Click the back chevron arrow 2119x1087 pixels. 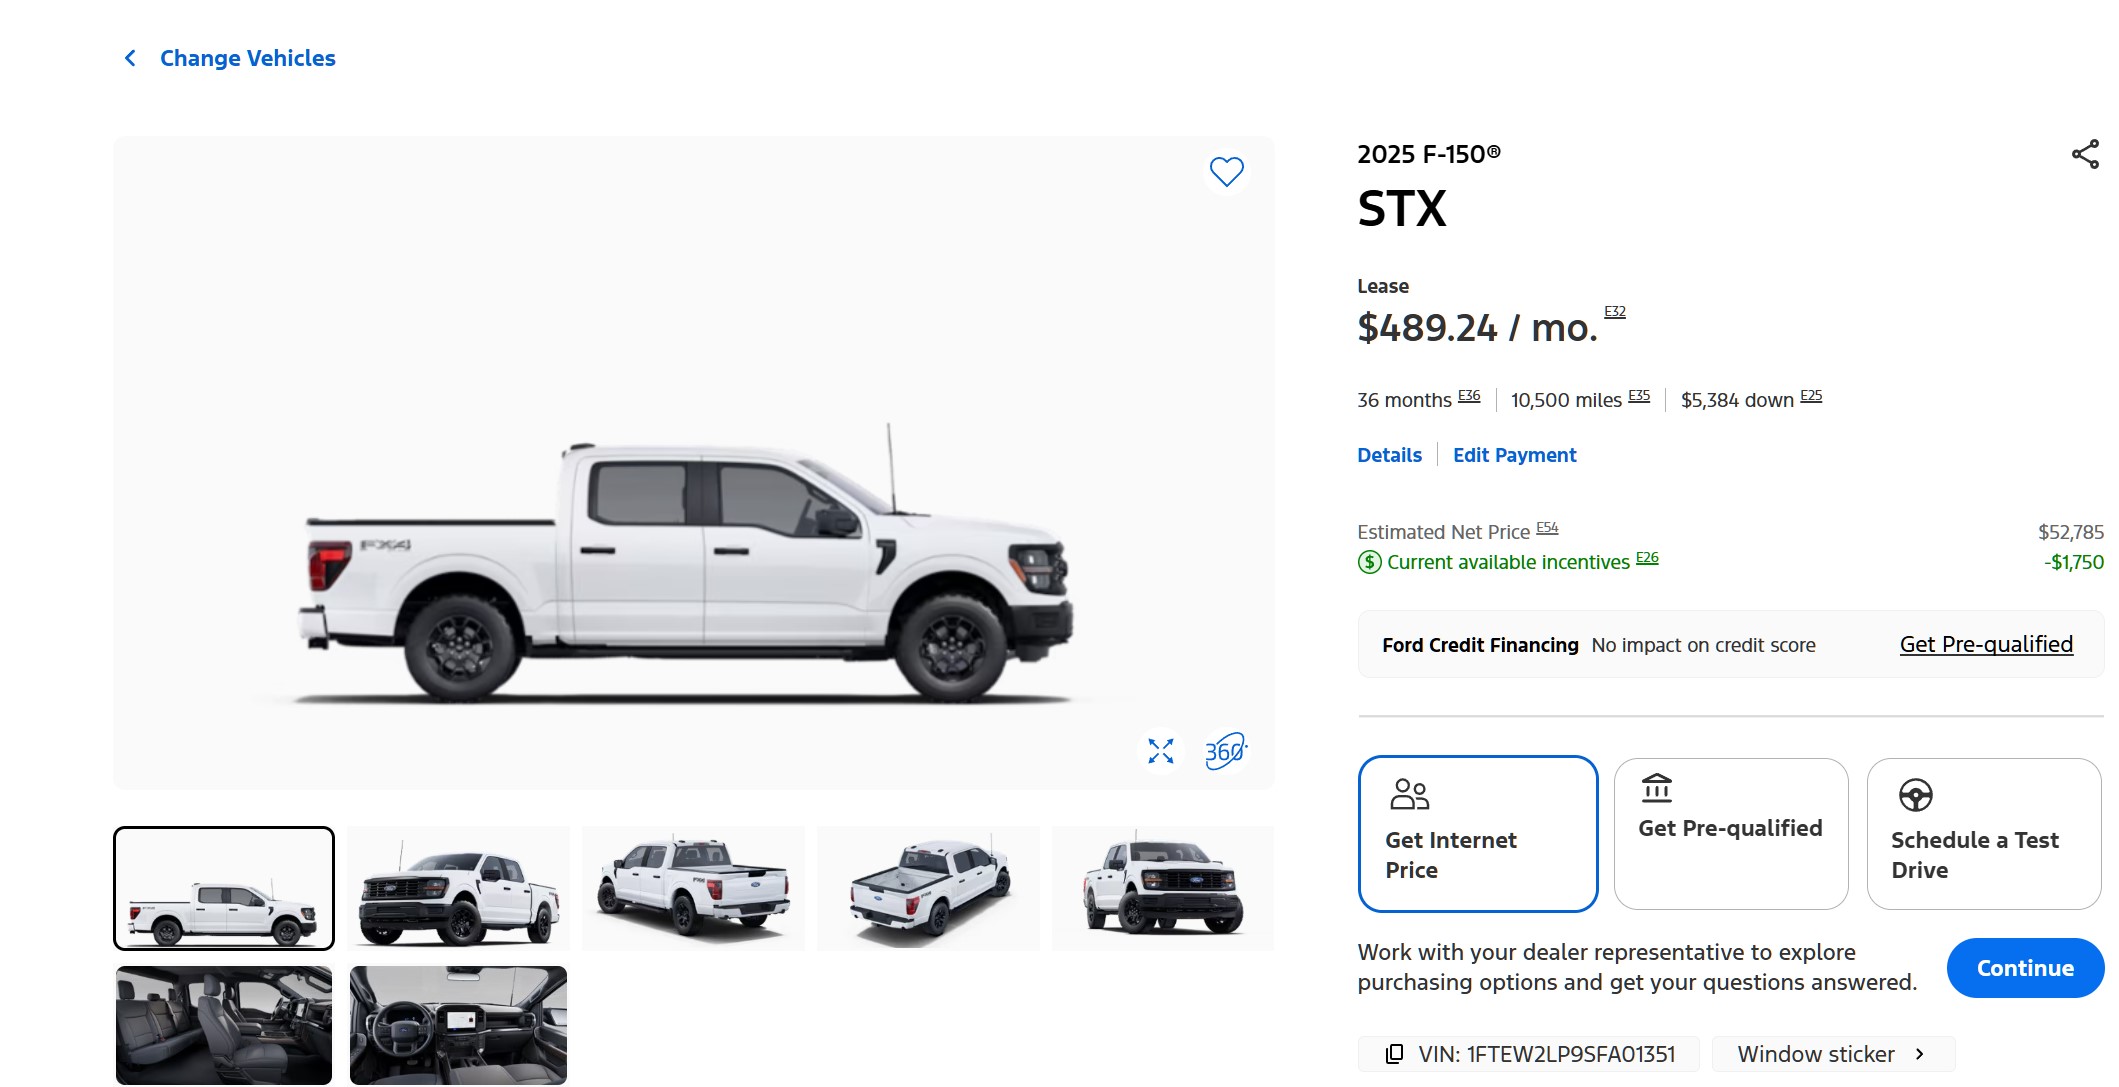tap(130, 58)
